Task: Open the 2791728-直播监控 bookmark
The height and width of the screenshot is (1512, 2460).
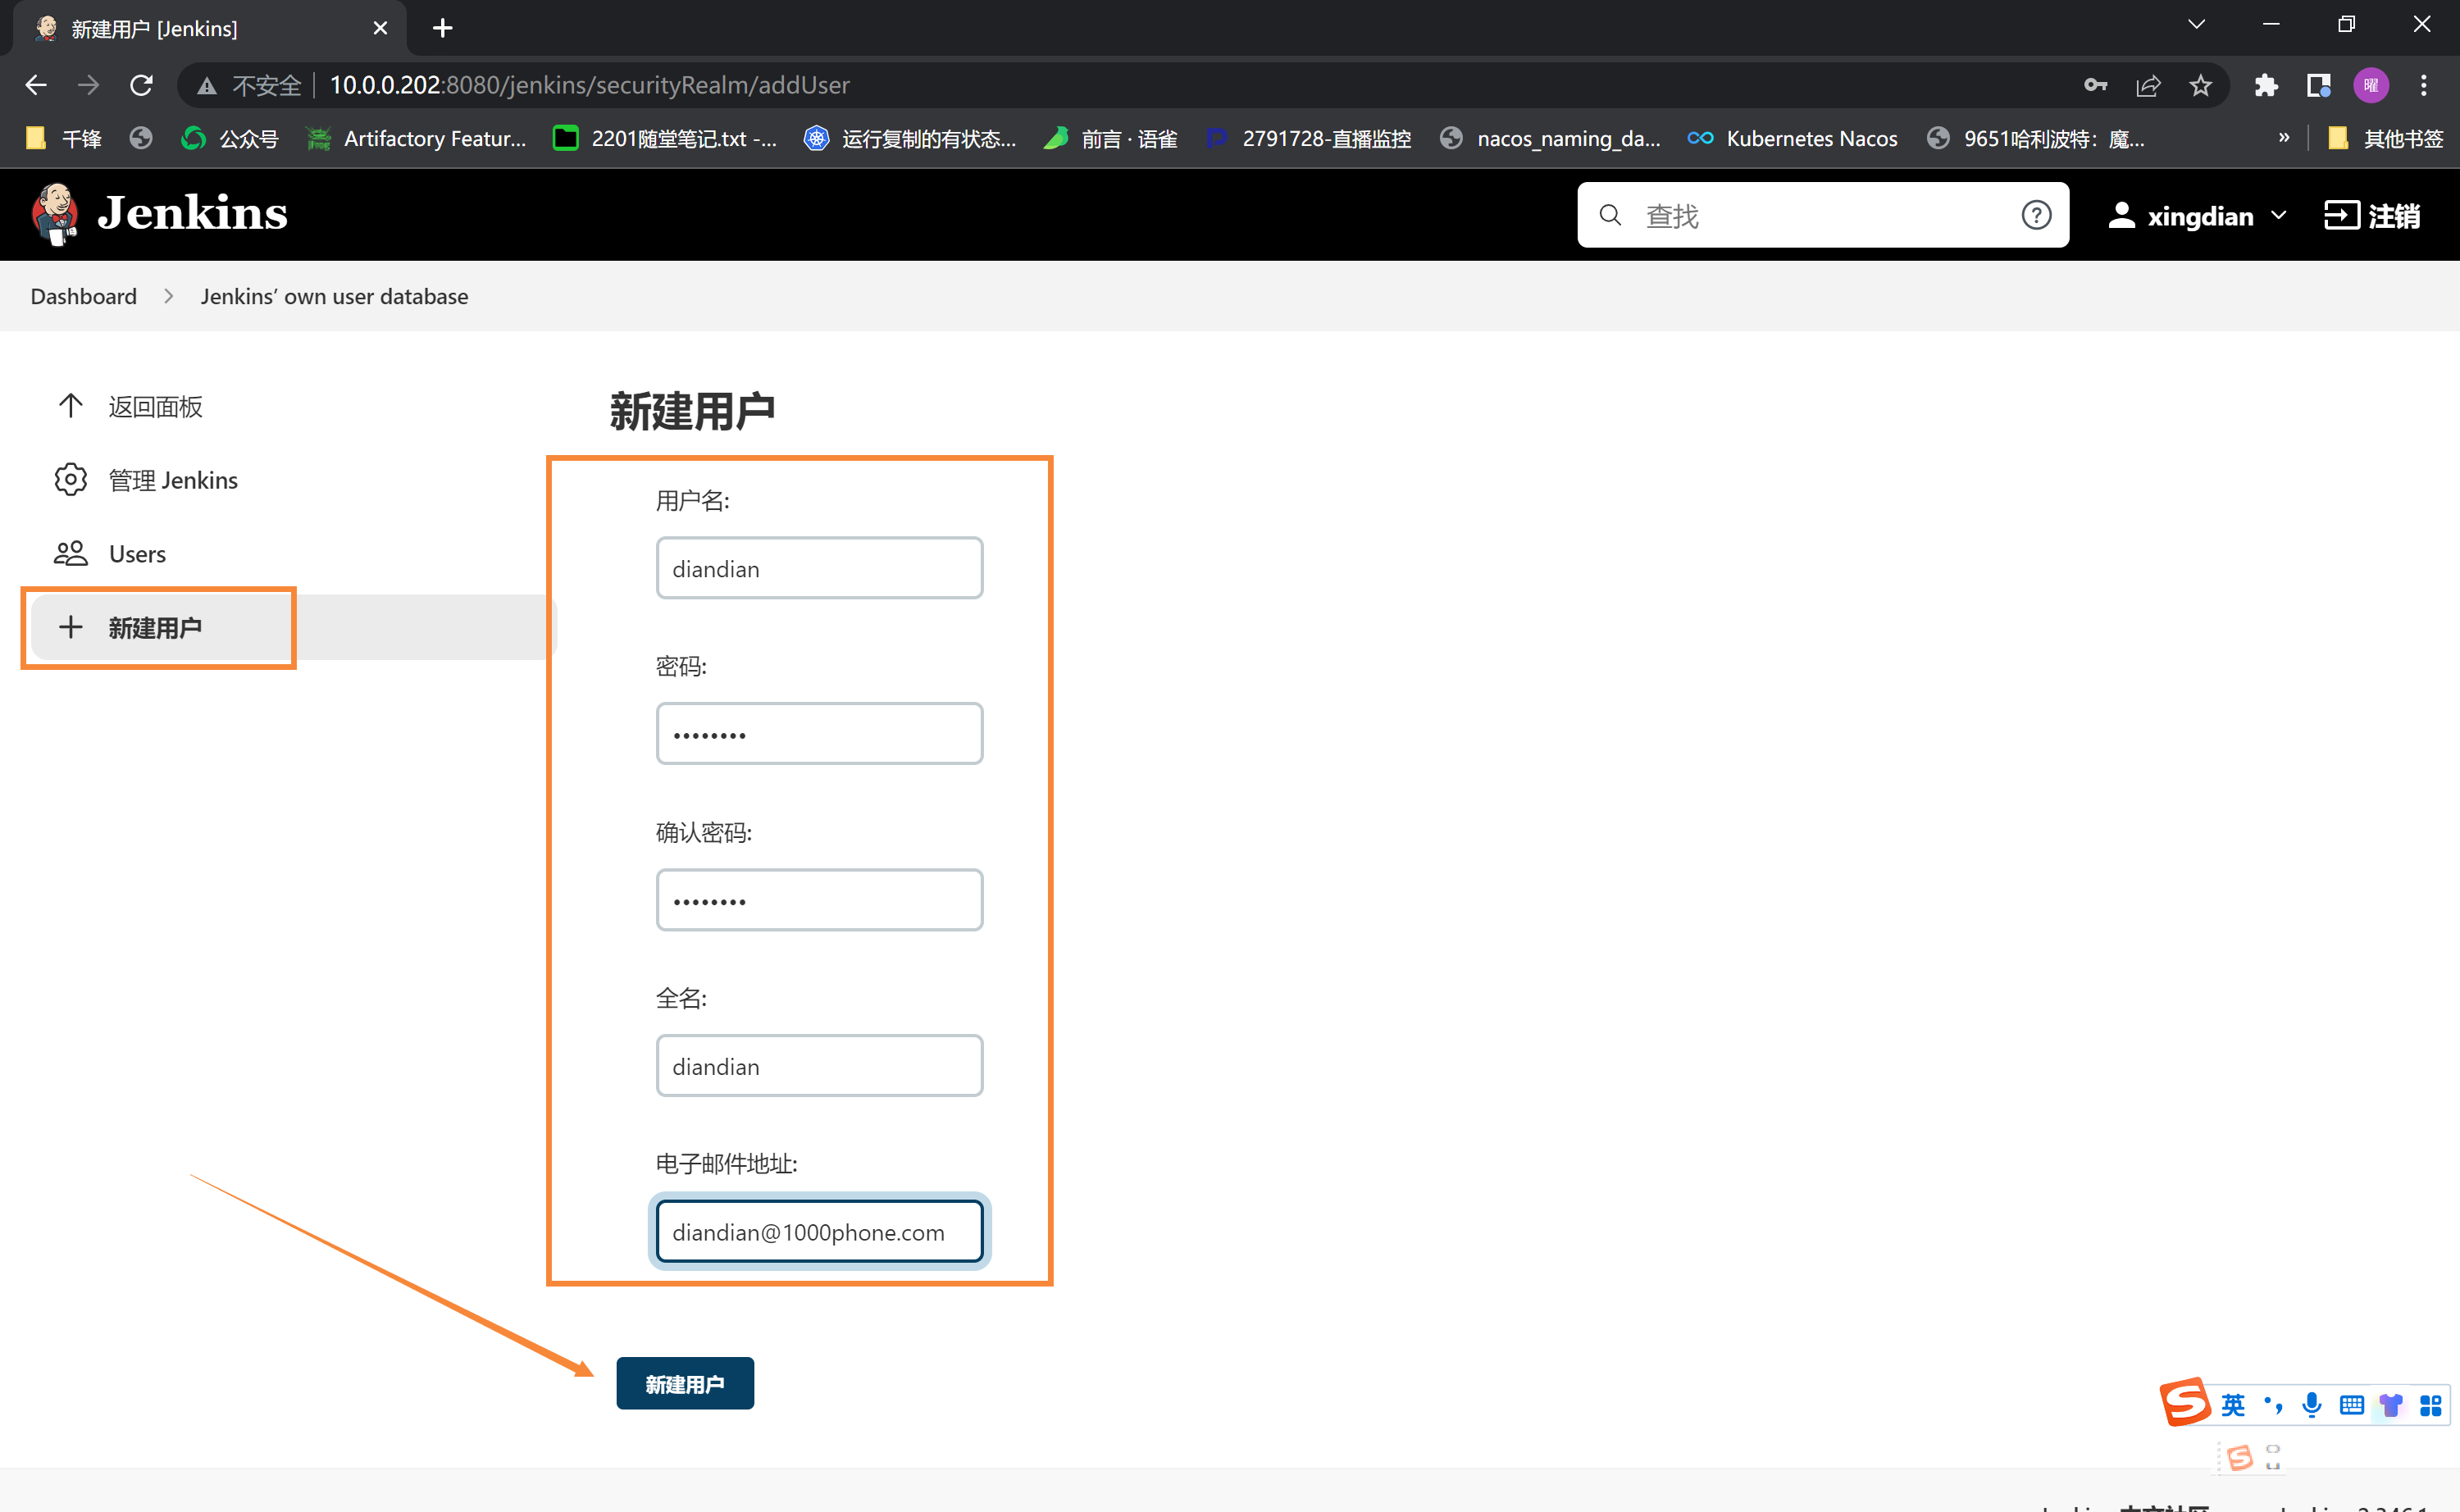Action: (x=1308, y=138)
